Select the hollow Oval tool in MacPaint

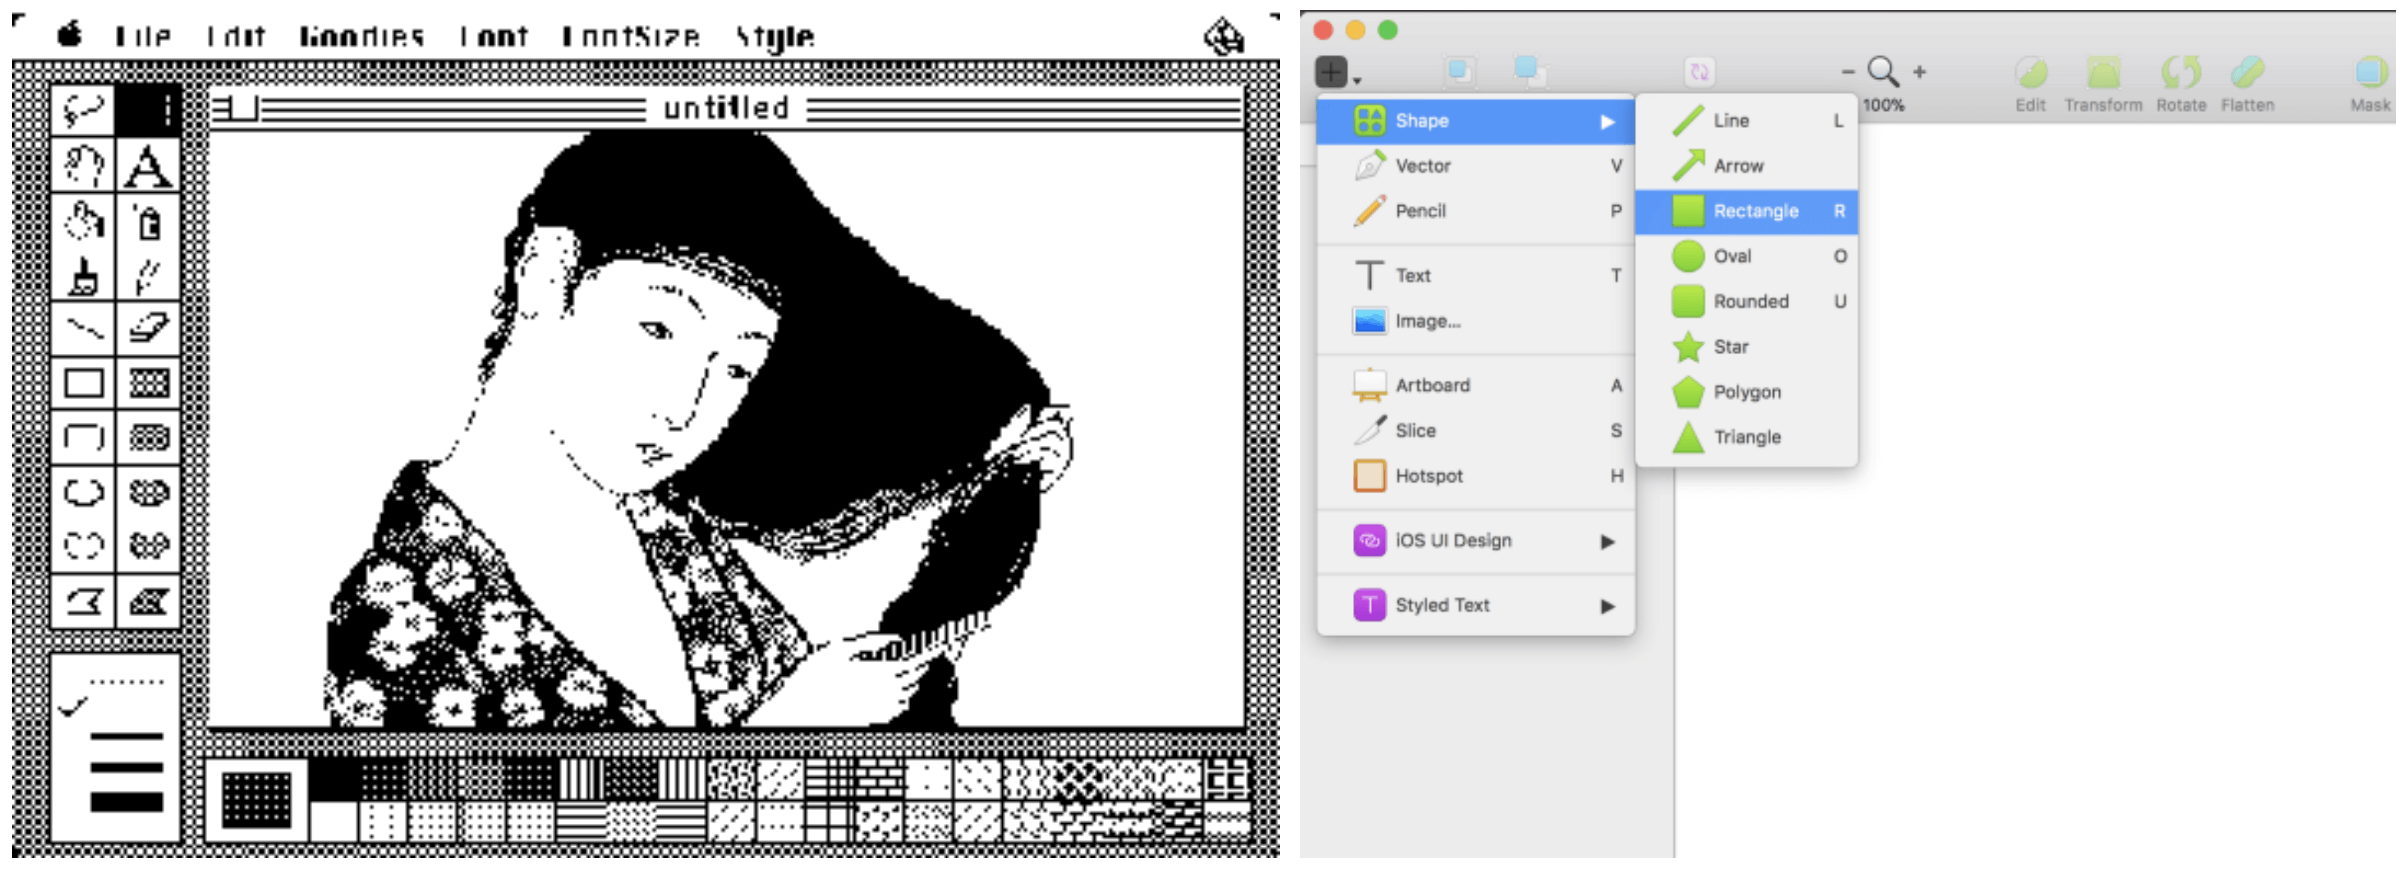coord(84,492)
